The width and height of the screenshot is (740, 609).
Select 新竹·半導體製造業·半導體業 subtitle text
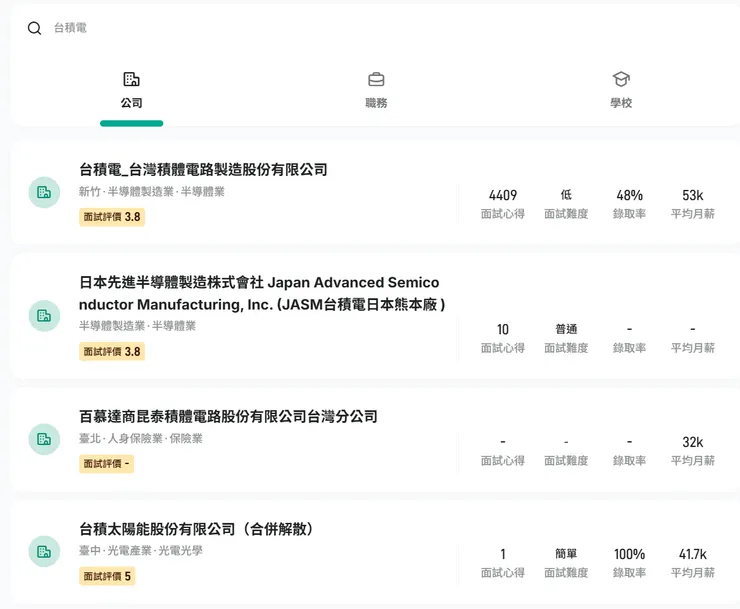pos(151,192)
